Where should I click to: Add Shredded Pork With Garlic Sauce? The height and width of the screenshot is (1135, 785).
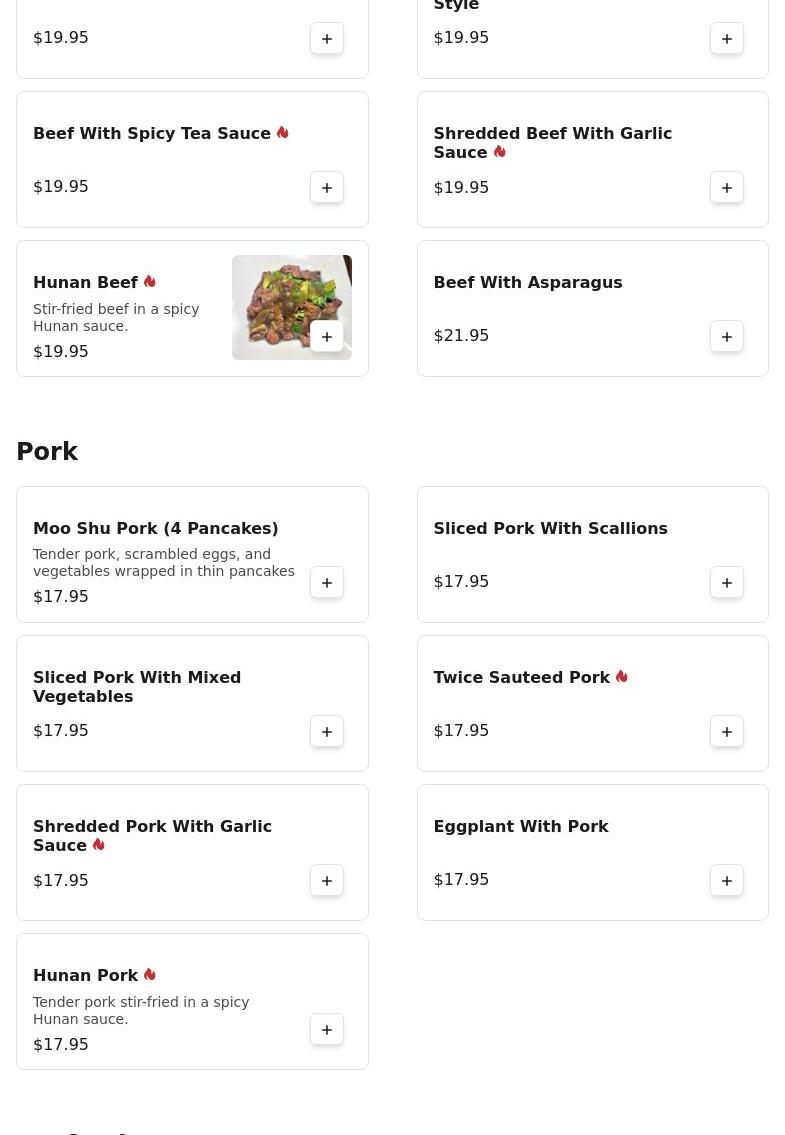(327, 881)
